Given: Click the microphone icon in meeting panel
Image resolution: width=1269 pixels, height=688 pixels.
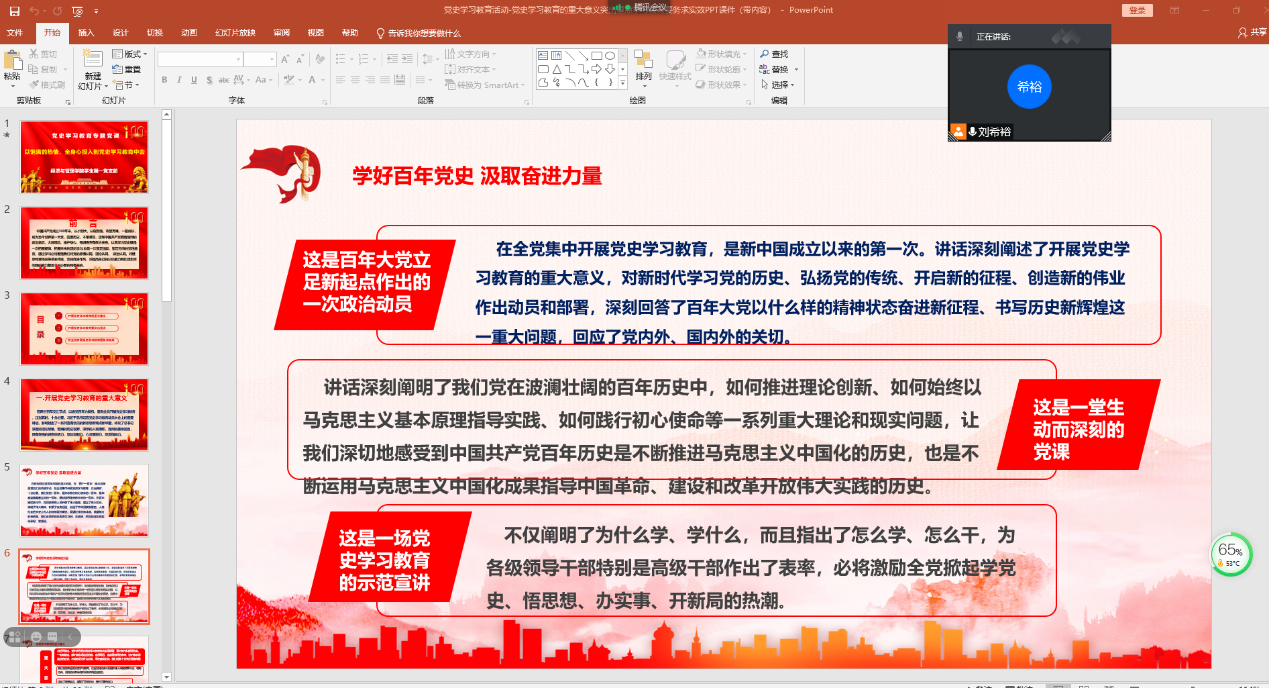Looking at the screenshot, I should tap(960, 36).
